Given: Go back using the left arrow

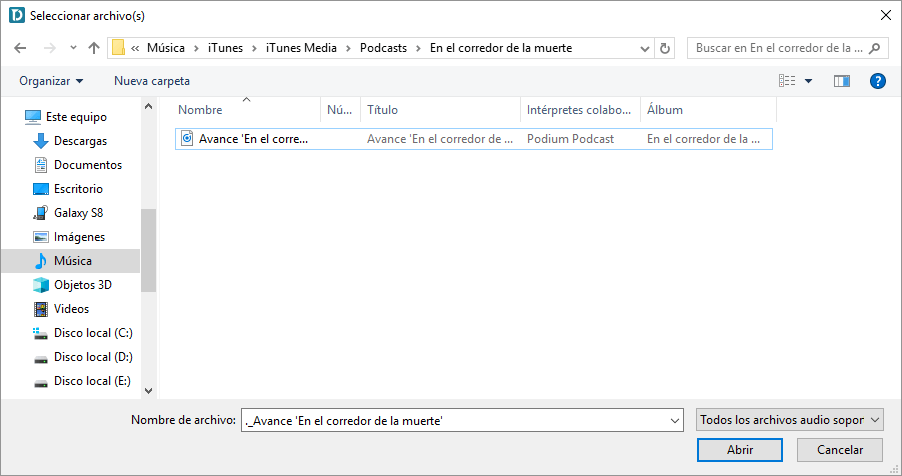Looking at the screenshot, I should click(x=20, y=48).
